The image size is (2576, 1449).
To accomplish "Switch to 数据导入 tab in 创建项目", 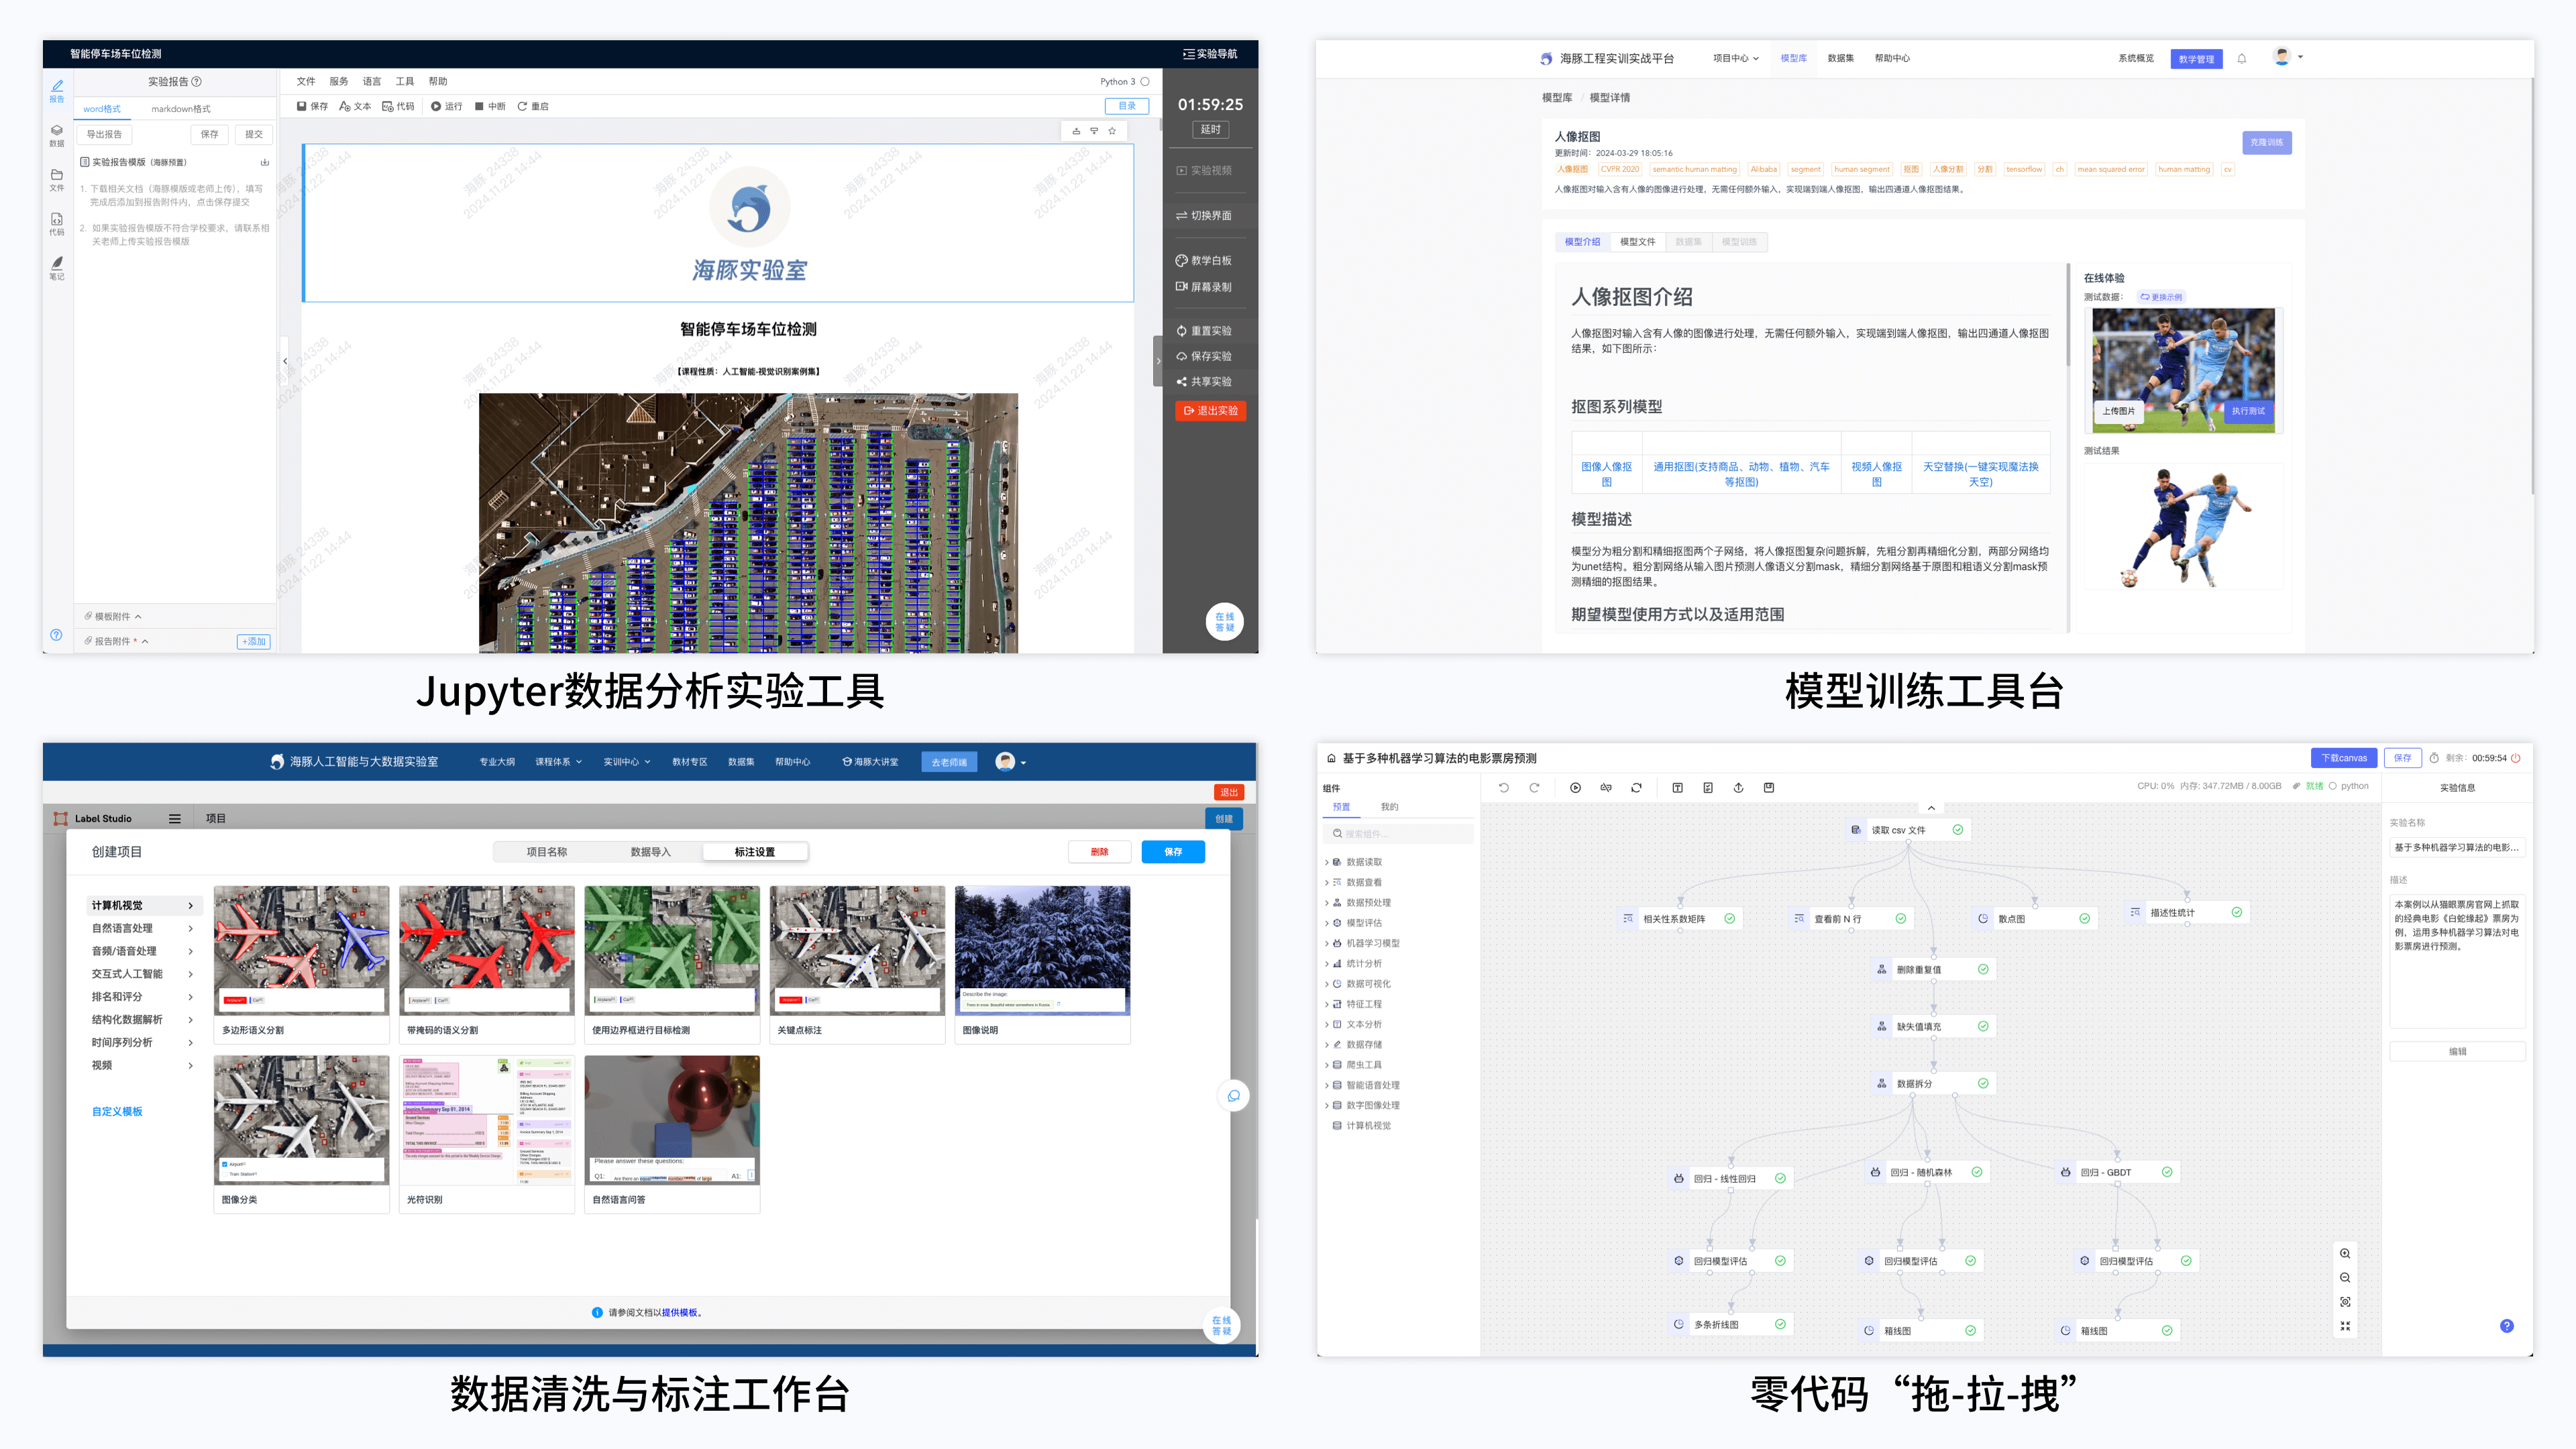I will coord(650,852).
